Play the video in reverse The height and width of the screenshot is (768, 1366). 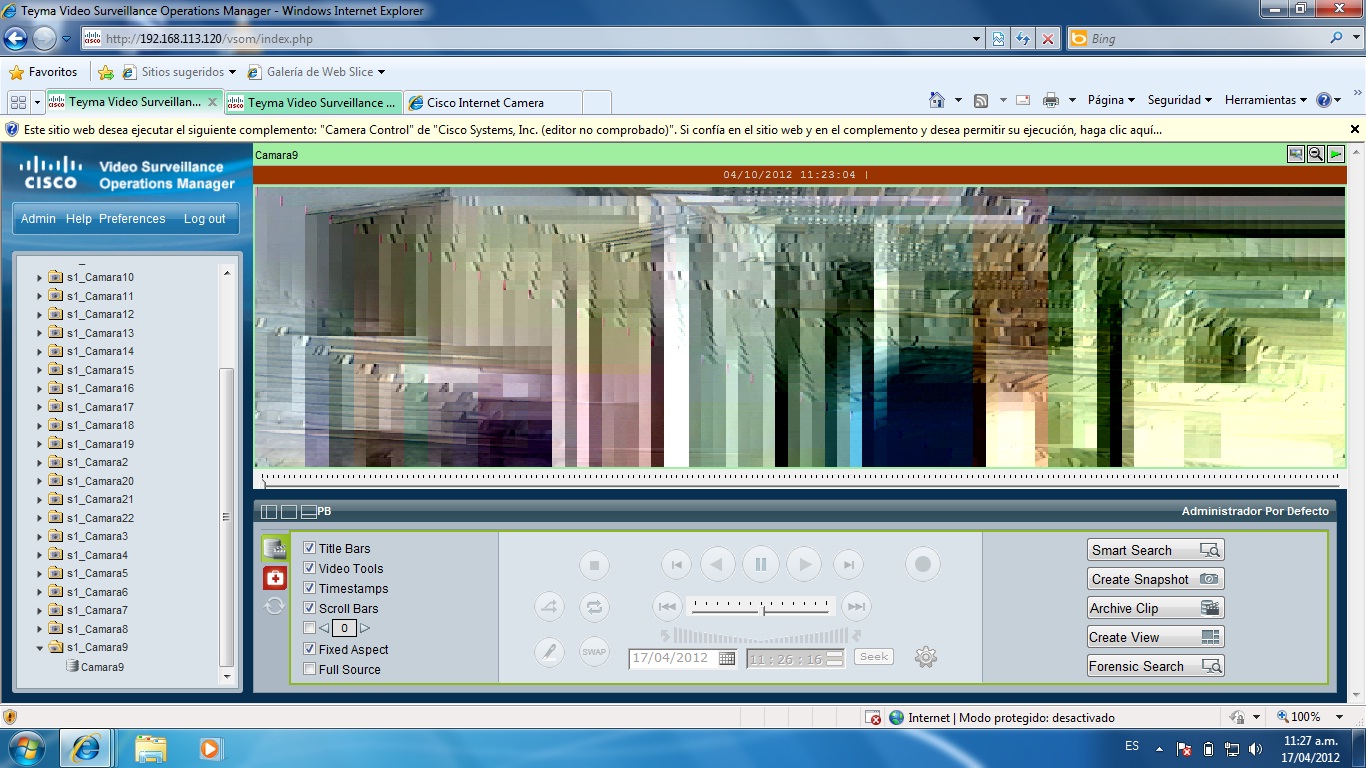pos(718,565)
